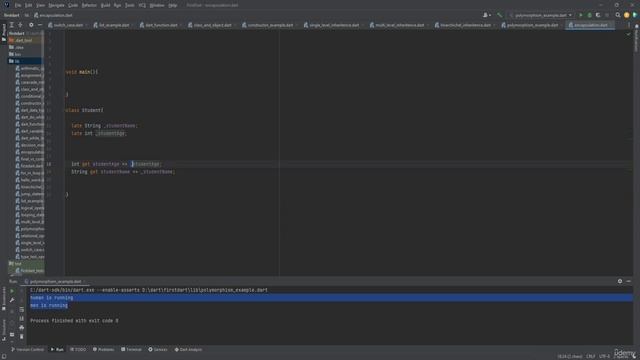Screen dimensions: 640x360
Task: Open the Help menu
Action: click(173, 5)
